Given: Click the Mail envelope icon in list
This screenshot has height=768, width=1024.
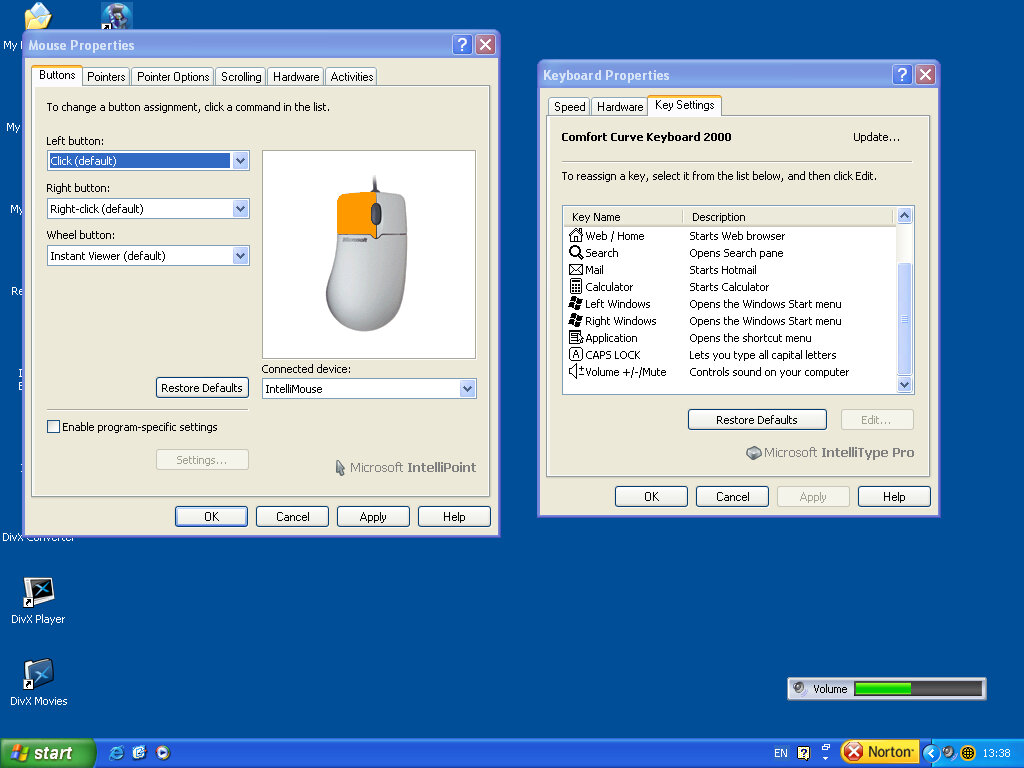Looking at the screenshot, I should (575, 270).
